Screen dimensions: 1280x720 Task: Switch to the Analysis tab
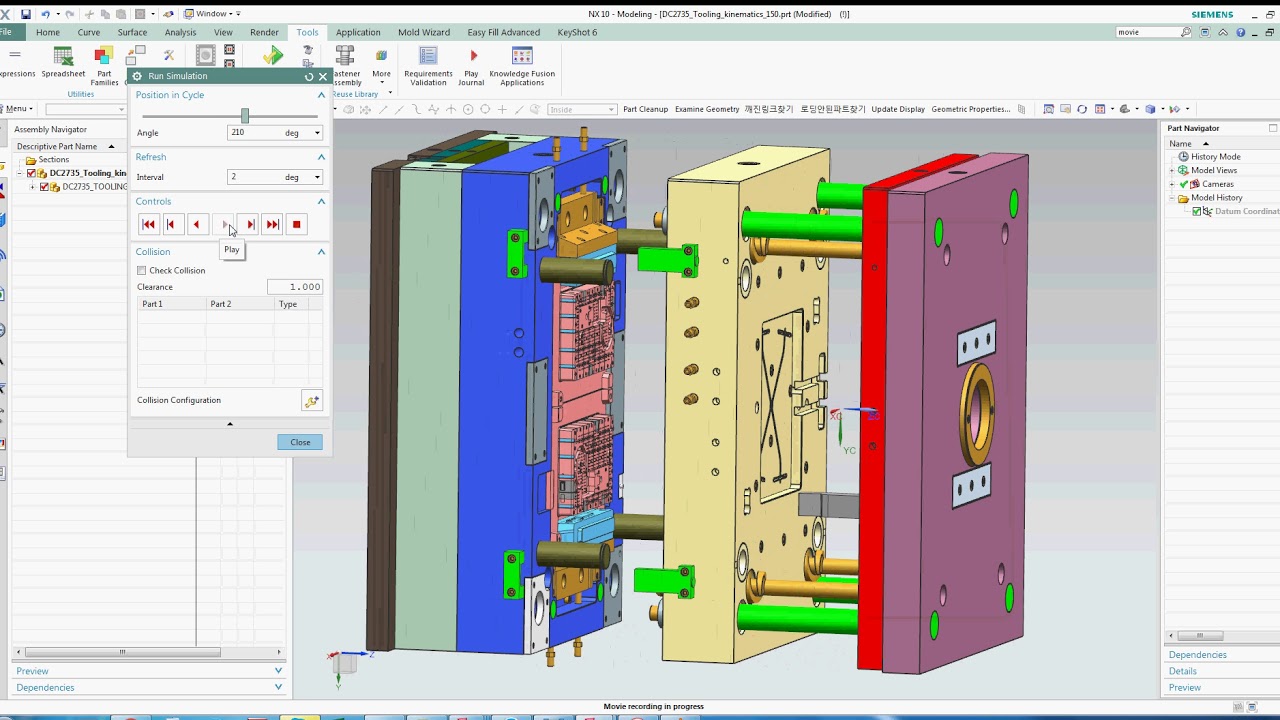pyautogui.click(x=180, y=32)
